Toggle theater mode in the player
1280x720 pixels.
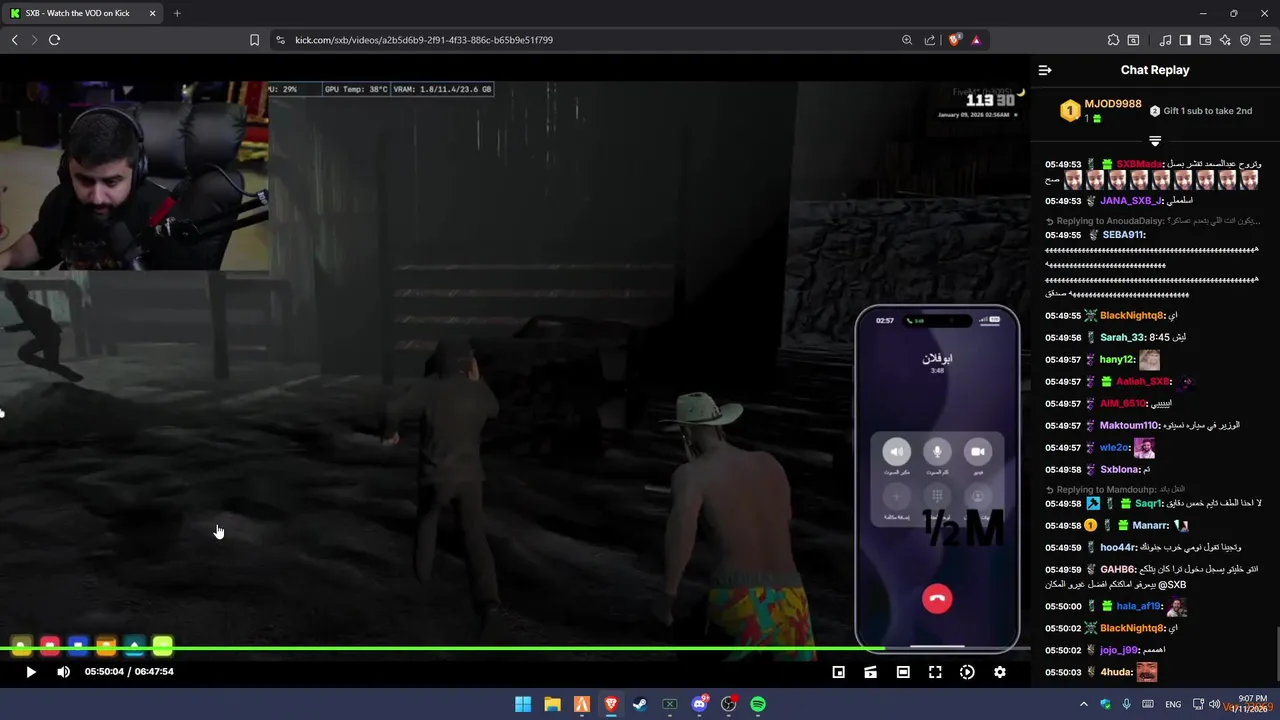903,672
